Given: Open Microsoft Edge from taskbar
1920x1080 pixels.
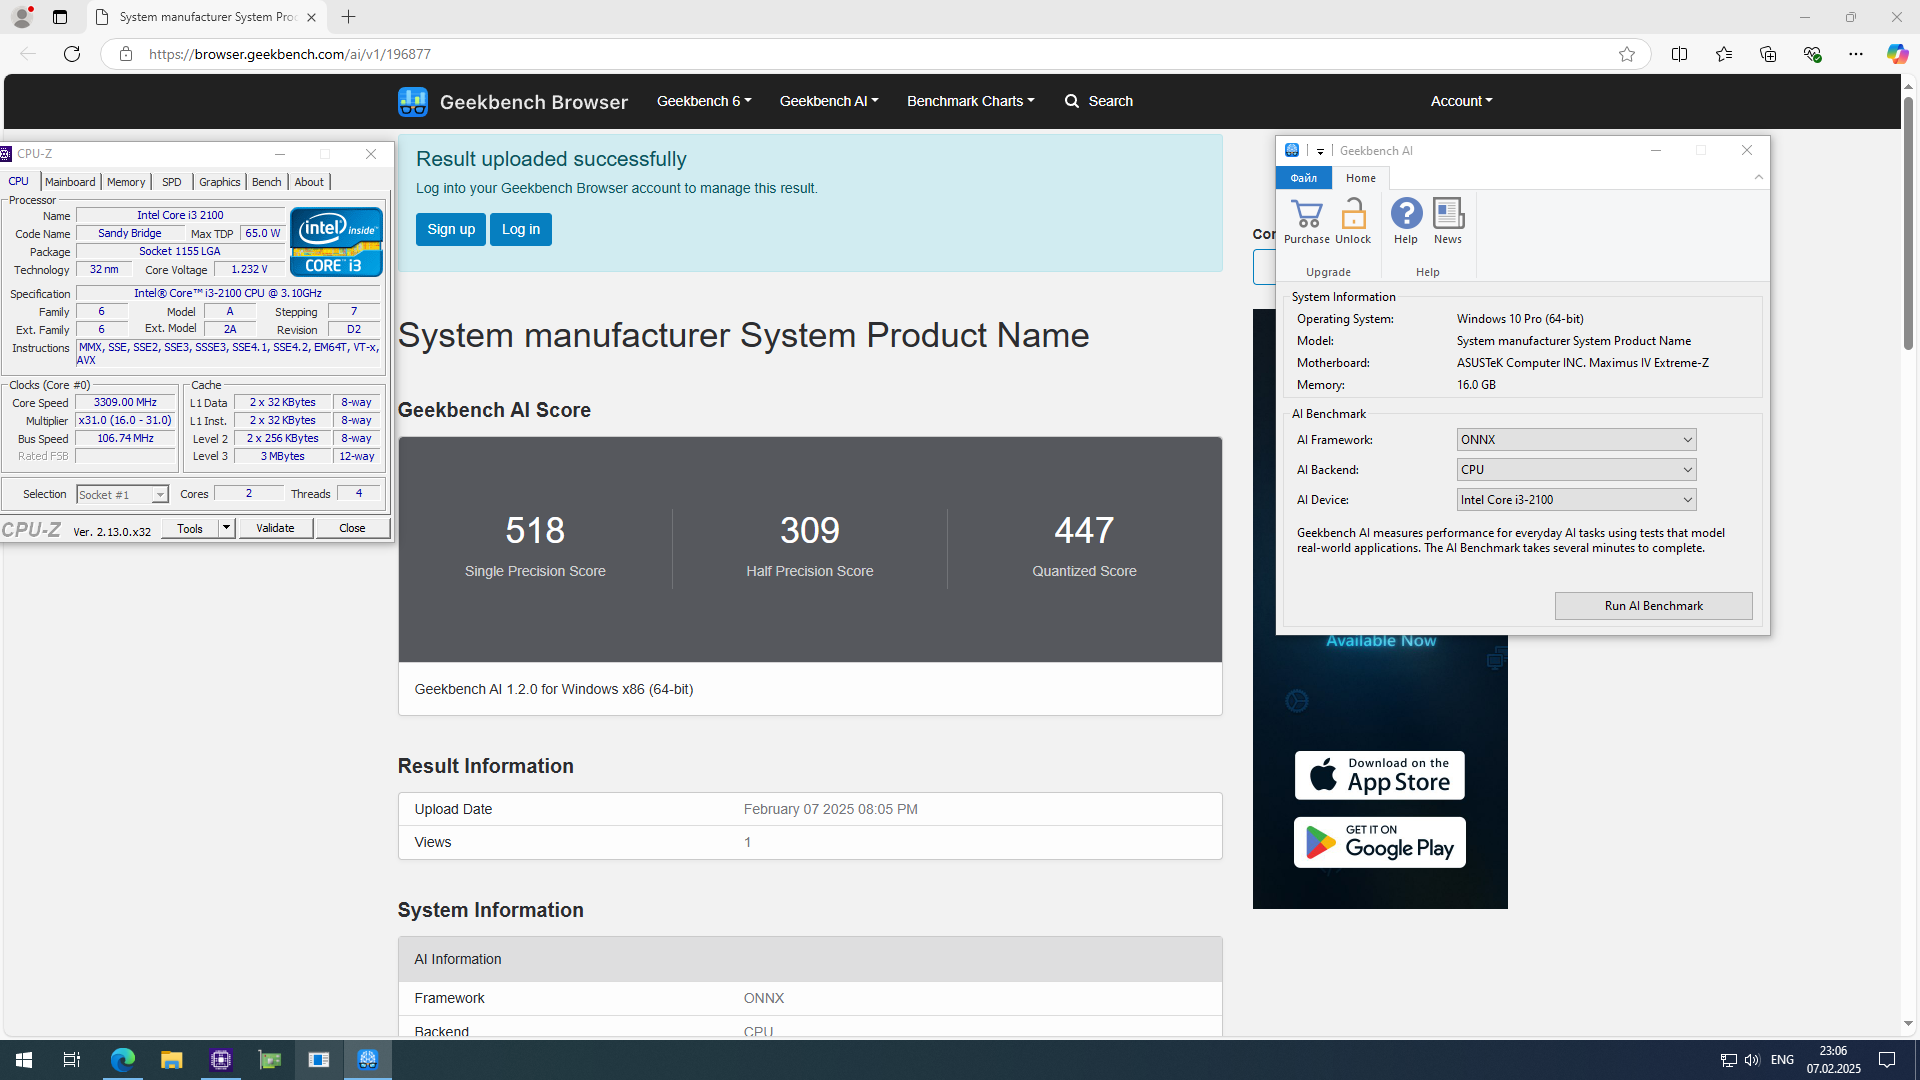Looking at the screenshot, I should pyautogui.click(x=122, y=1060).
